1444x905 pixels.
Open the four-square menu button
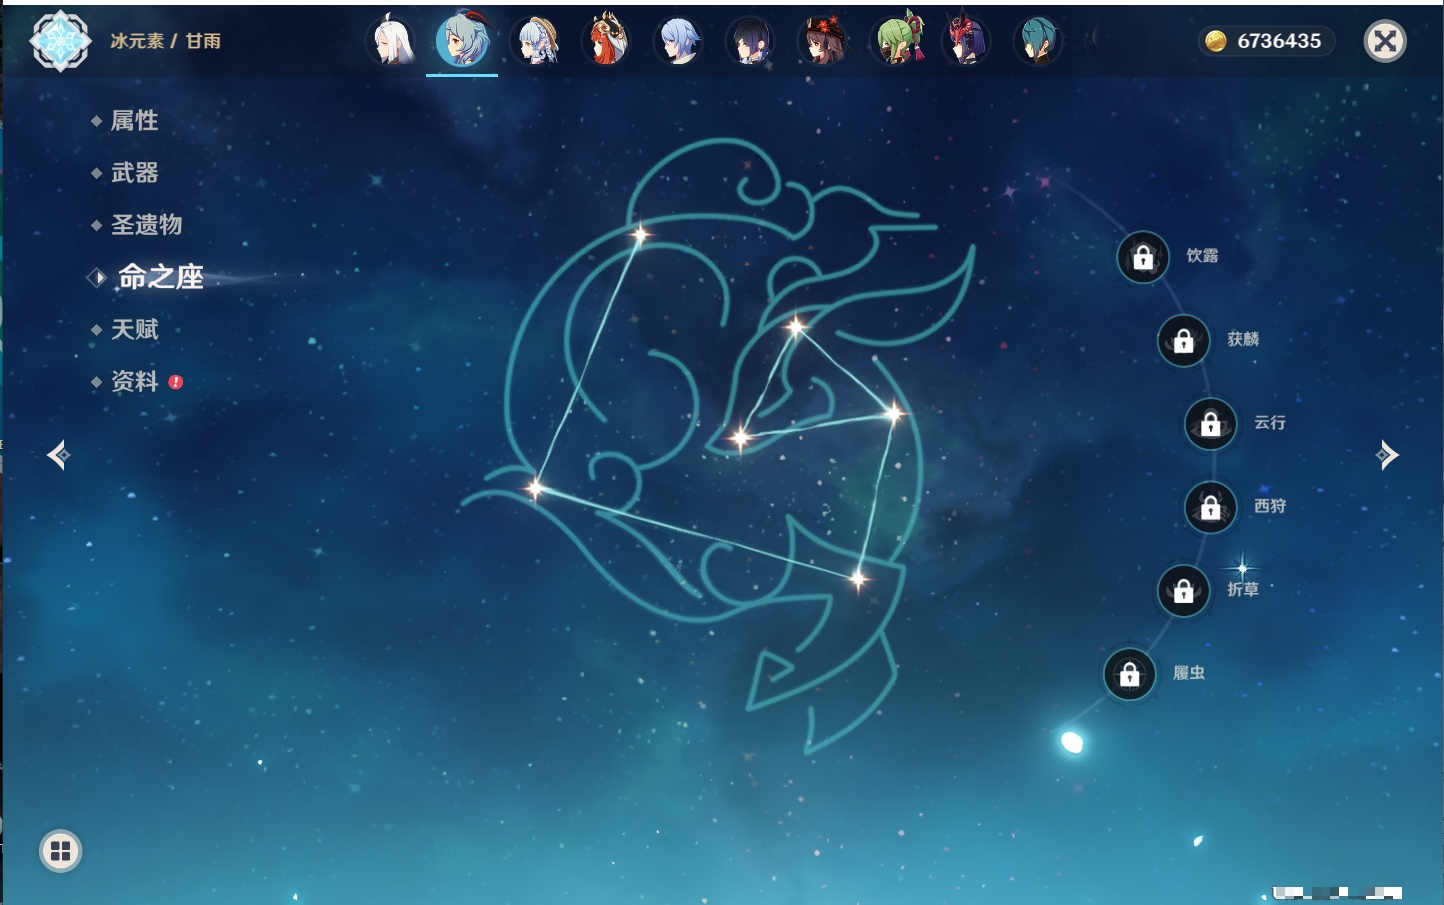60,851
